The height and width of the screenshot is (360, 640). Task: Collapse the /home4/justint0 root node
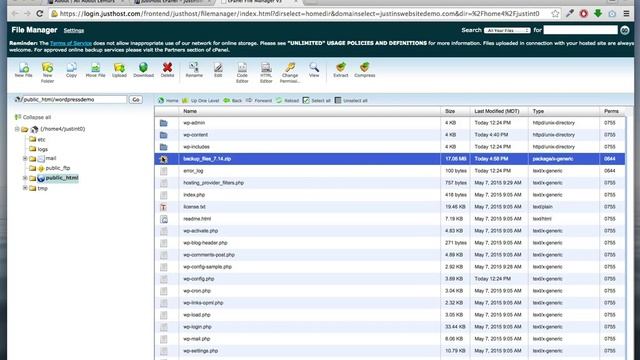[17, 129]
